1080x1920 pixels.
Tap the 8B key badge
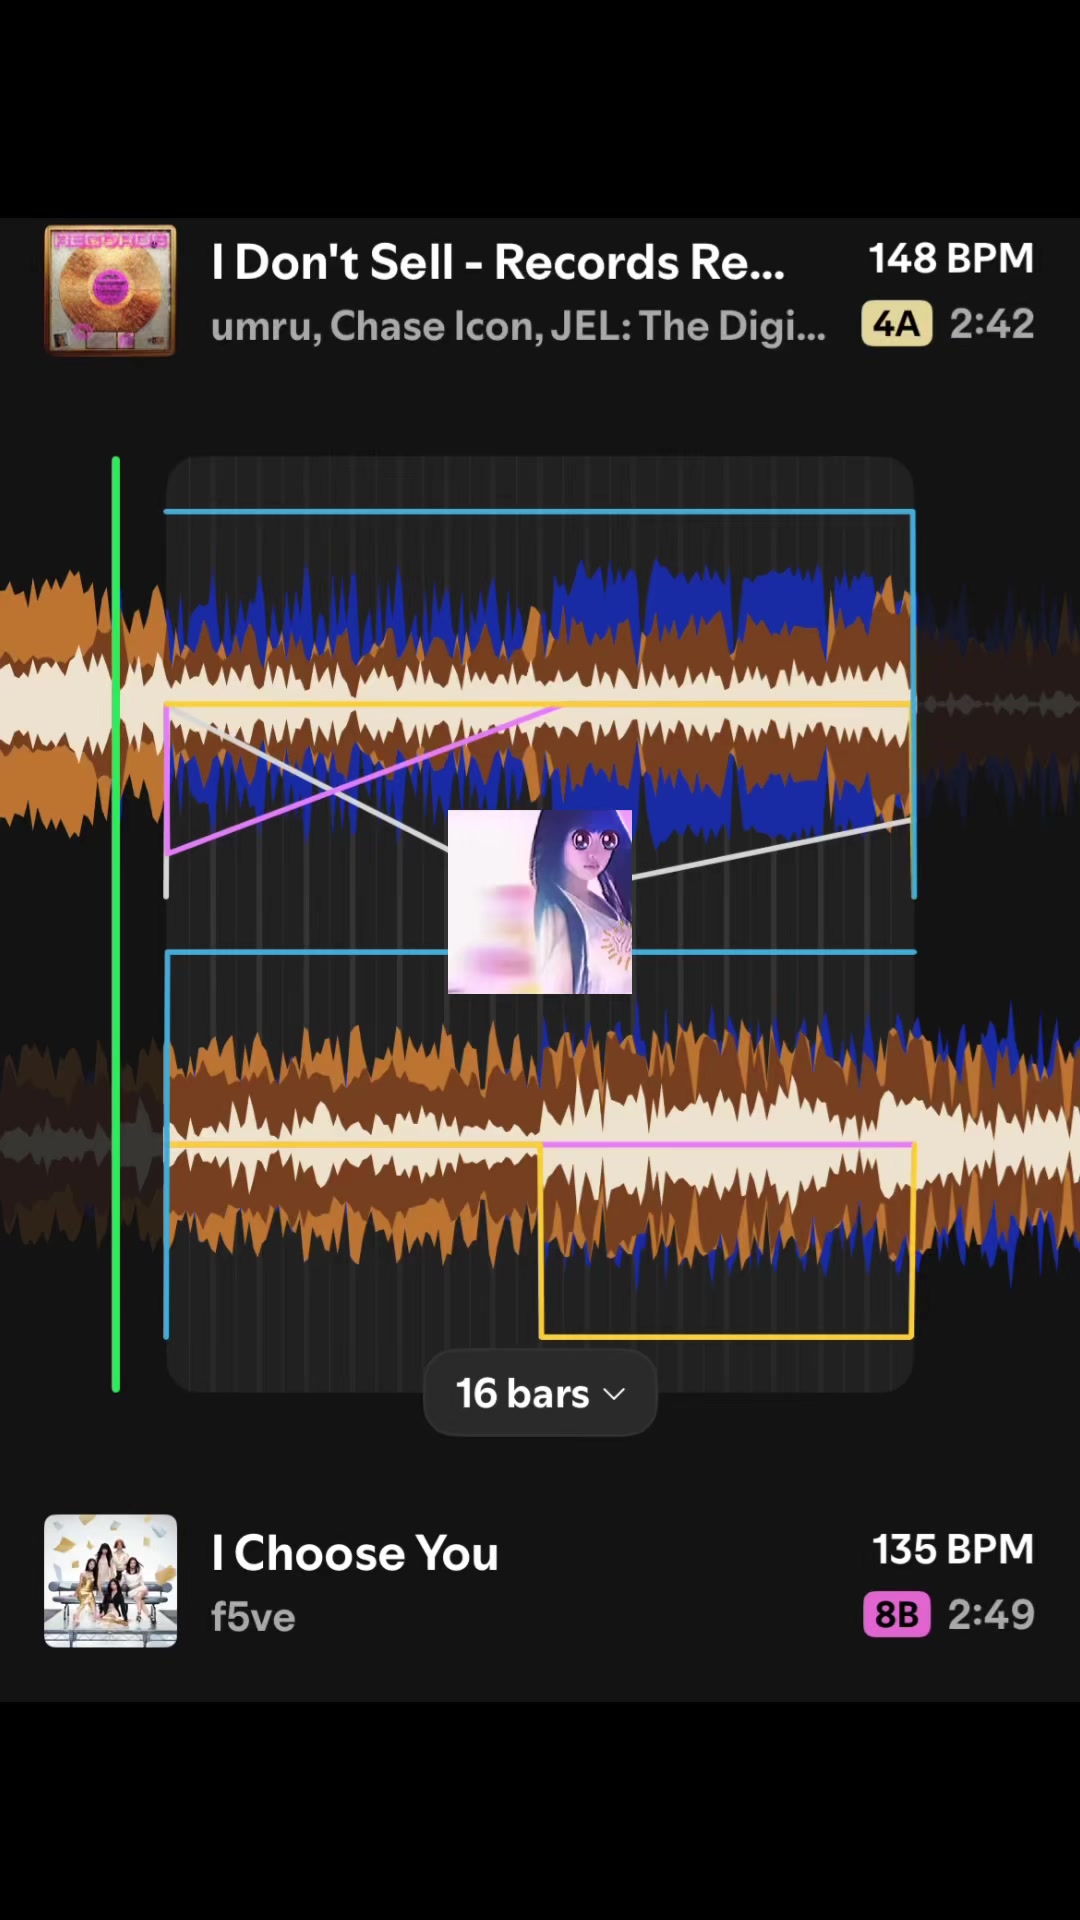897,1614
